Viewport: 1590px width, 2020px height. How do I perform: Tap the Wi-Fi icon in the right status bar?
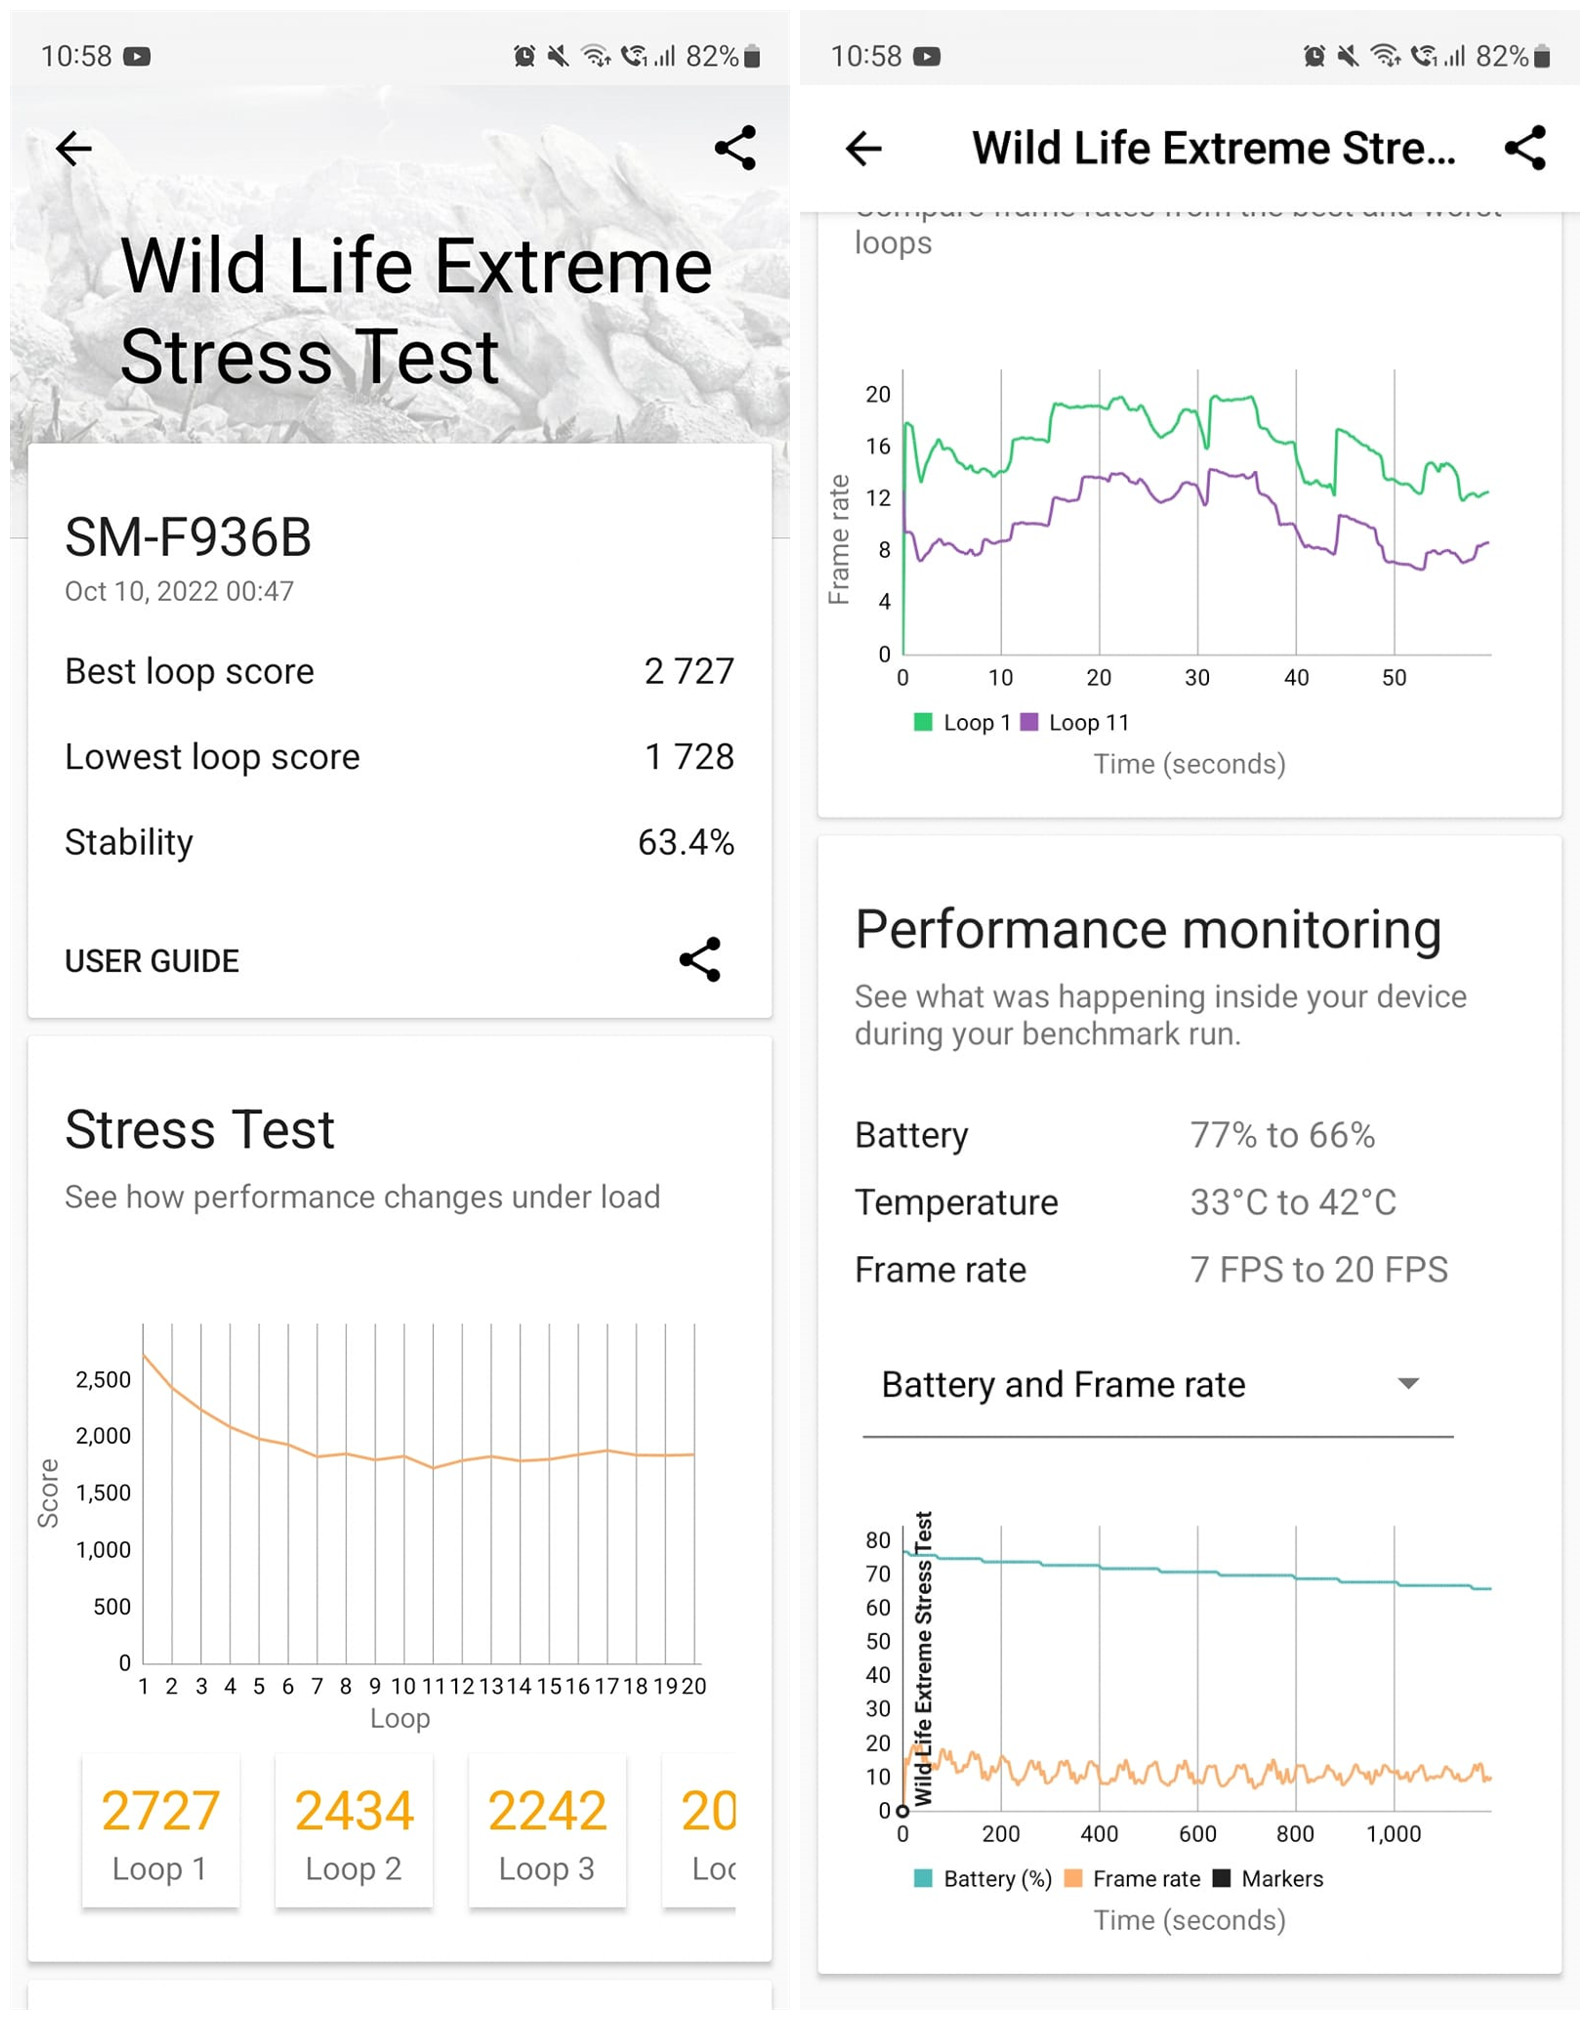[x=1386, y=56]
